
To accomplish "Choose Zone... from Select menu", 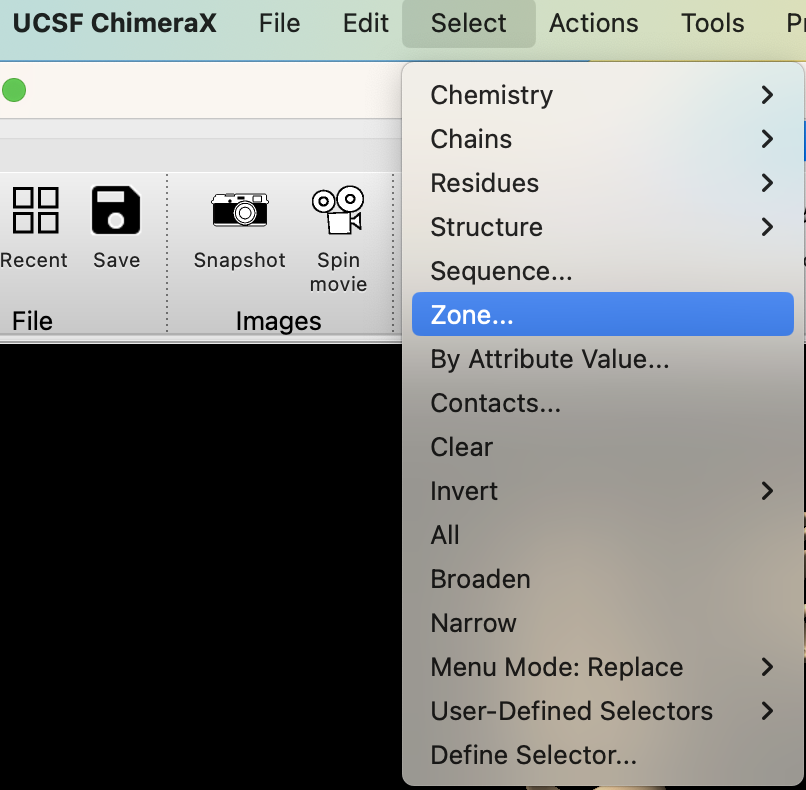I will click(x=602, y=315).
